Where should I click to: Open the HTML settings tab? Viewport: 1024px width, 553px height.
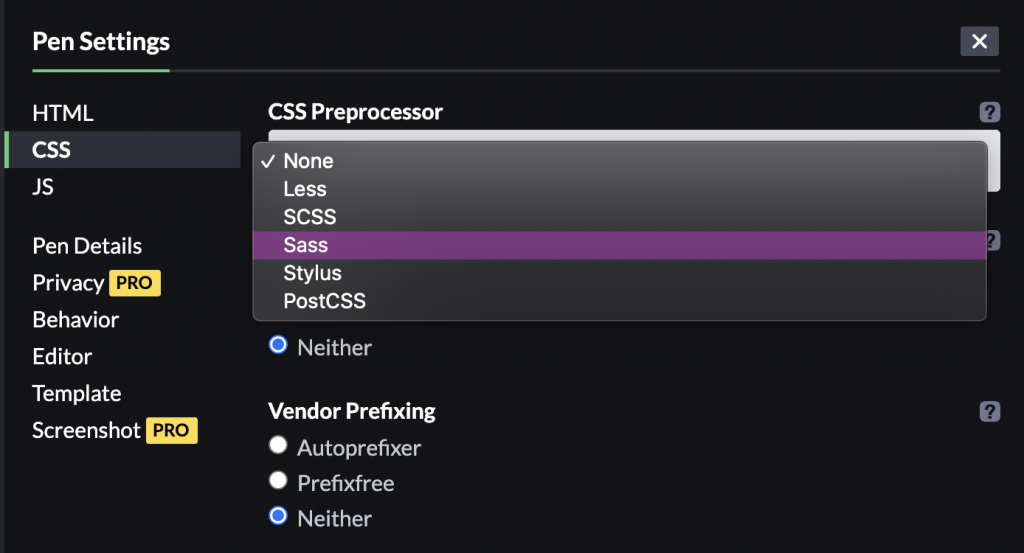(63, 113)
